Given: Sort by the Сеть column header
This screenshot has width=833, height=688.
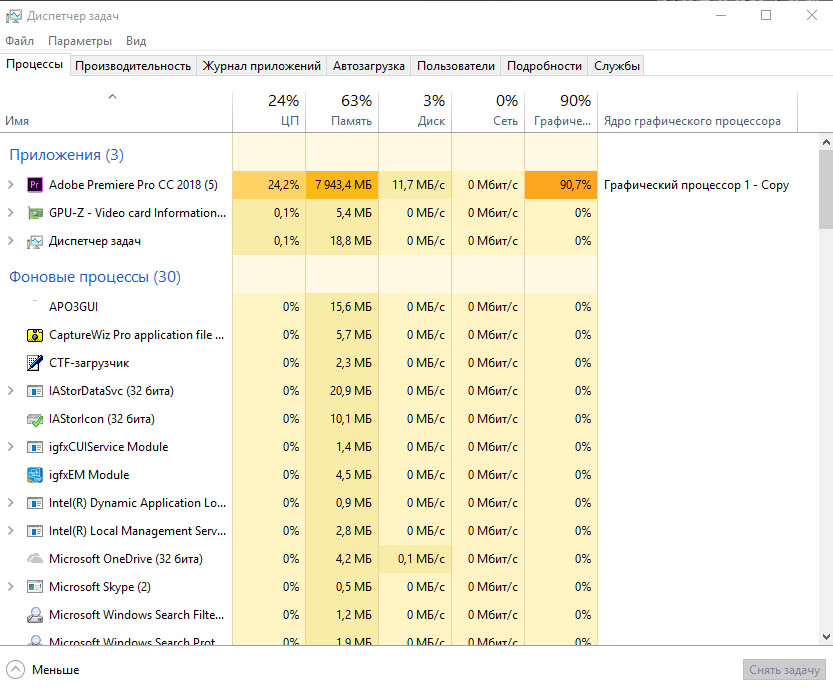Looking at the screenshot, I should (488, 111).
